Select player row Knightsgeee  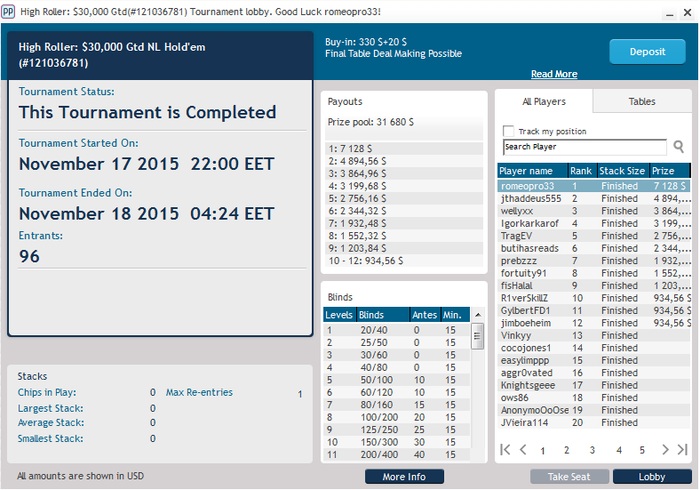pyautogui.click(x=594, y=386)
